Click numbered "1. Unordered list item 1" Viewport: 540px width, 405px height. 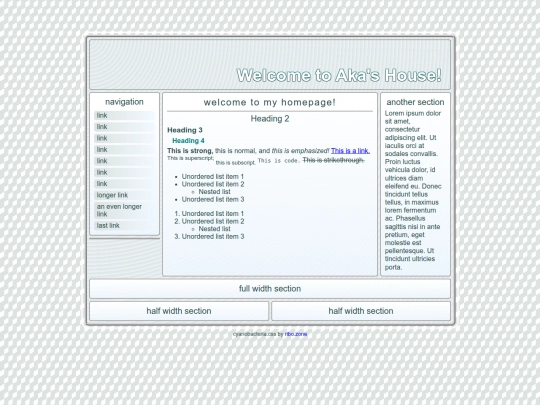(x=209, y=214)
